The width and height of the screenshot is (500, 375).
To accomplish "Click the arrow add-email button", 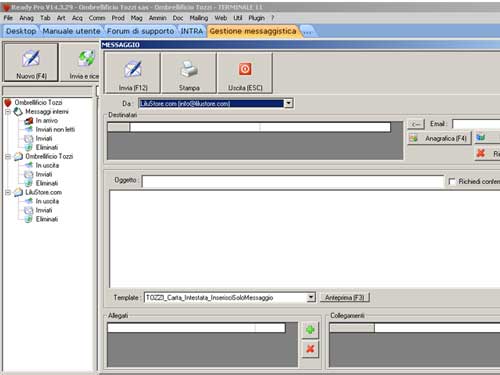I will [x=416, y=124].
